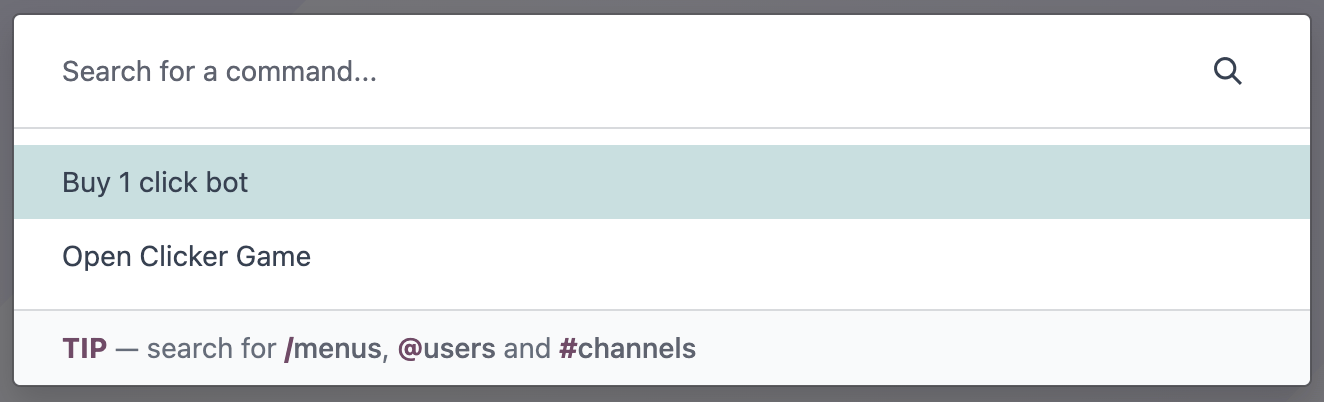Click the bold 'TIP' label

(85, 349)
